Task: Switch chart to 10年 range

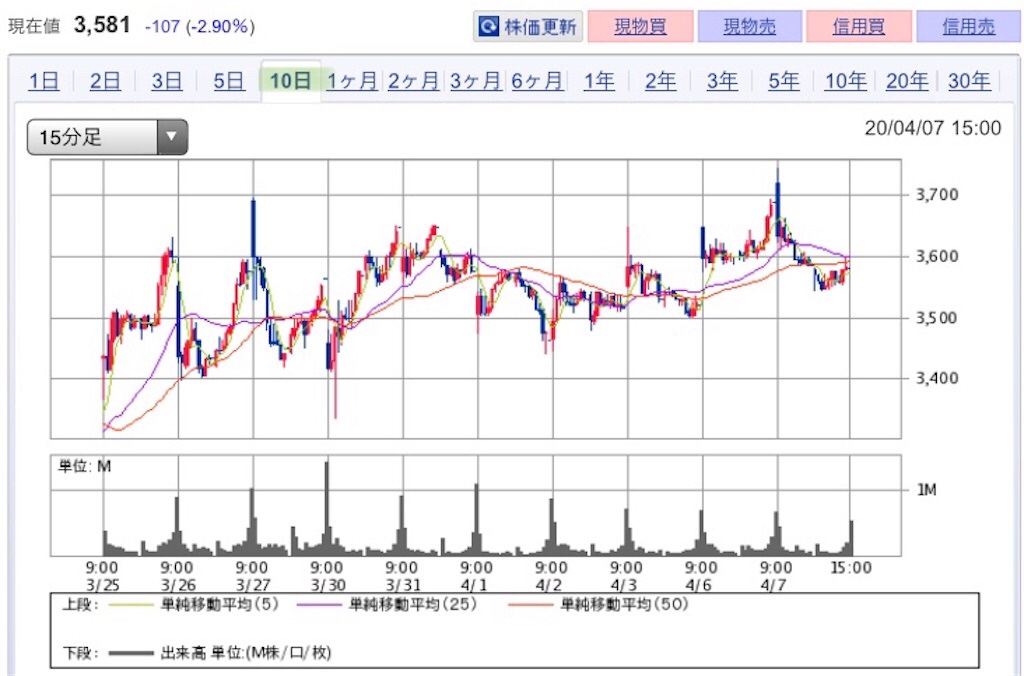Action: coord(845,81)
